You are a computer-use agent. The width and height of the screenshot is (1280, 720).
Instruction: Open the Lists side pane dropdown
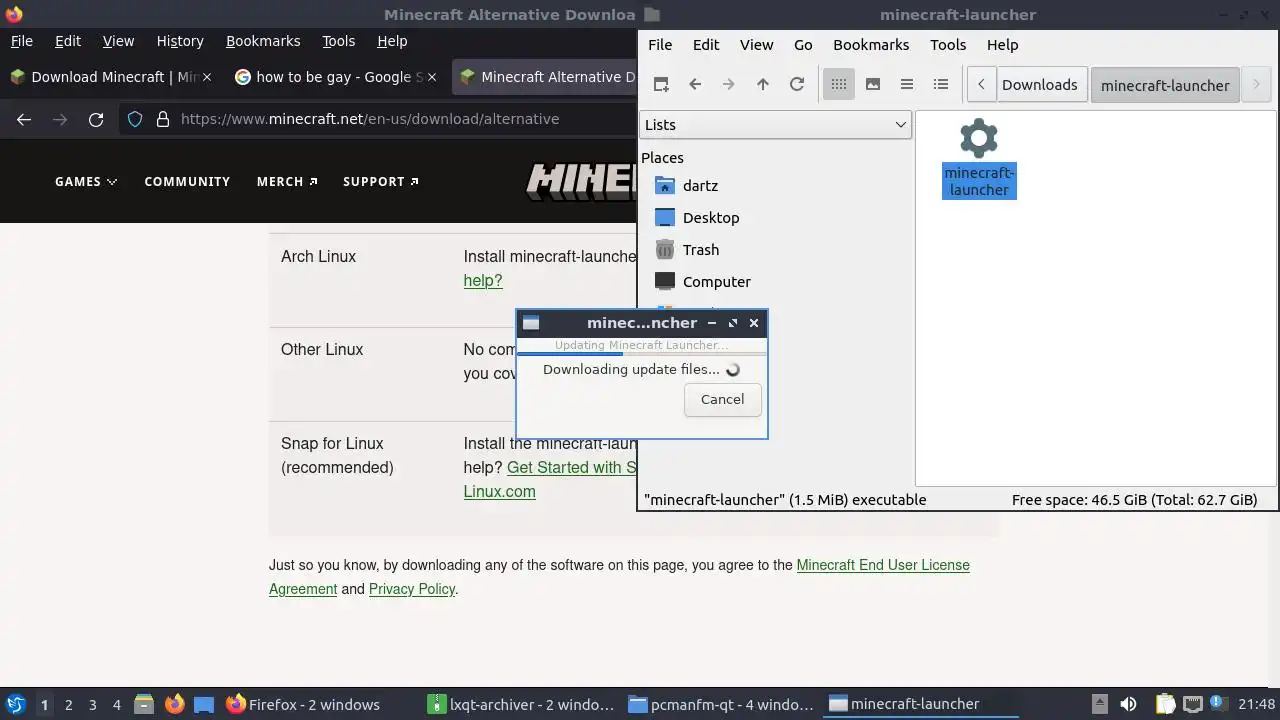[x=775, y=124]
